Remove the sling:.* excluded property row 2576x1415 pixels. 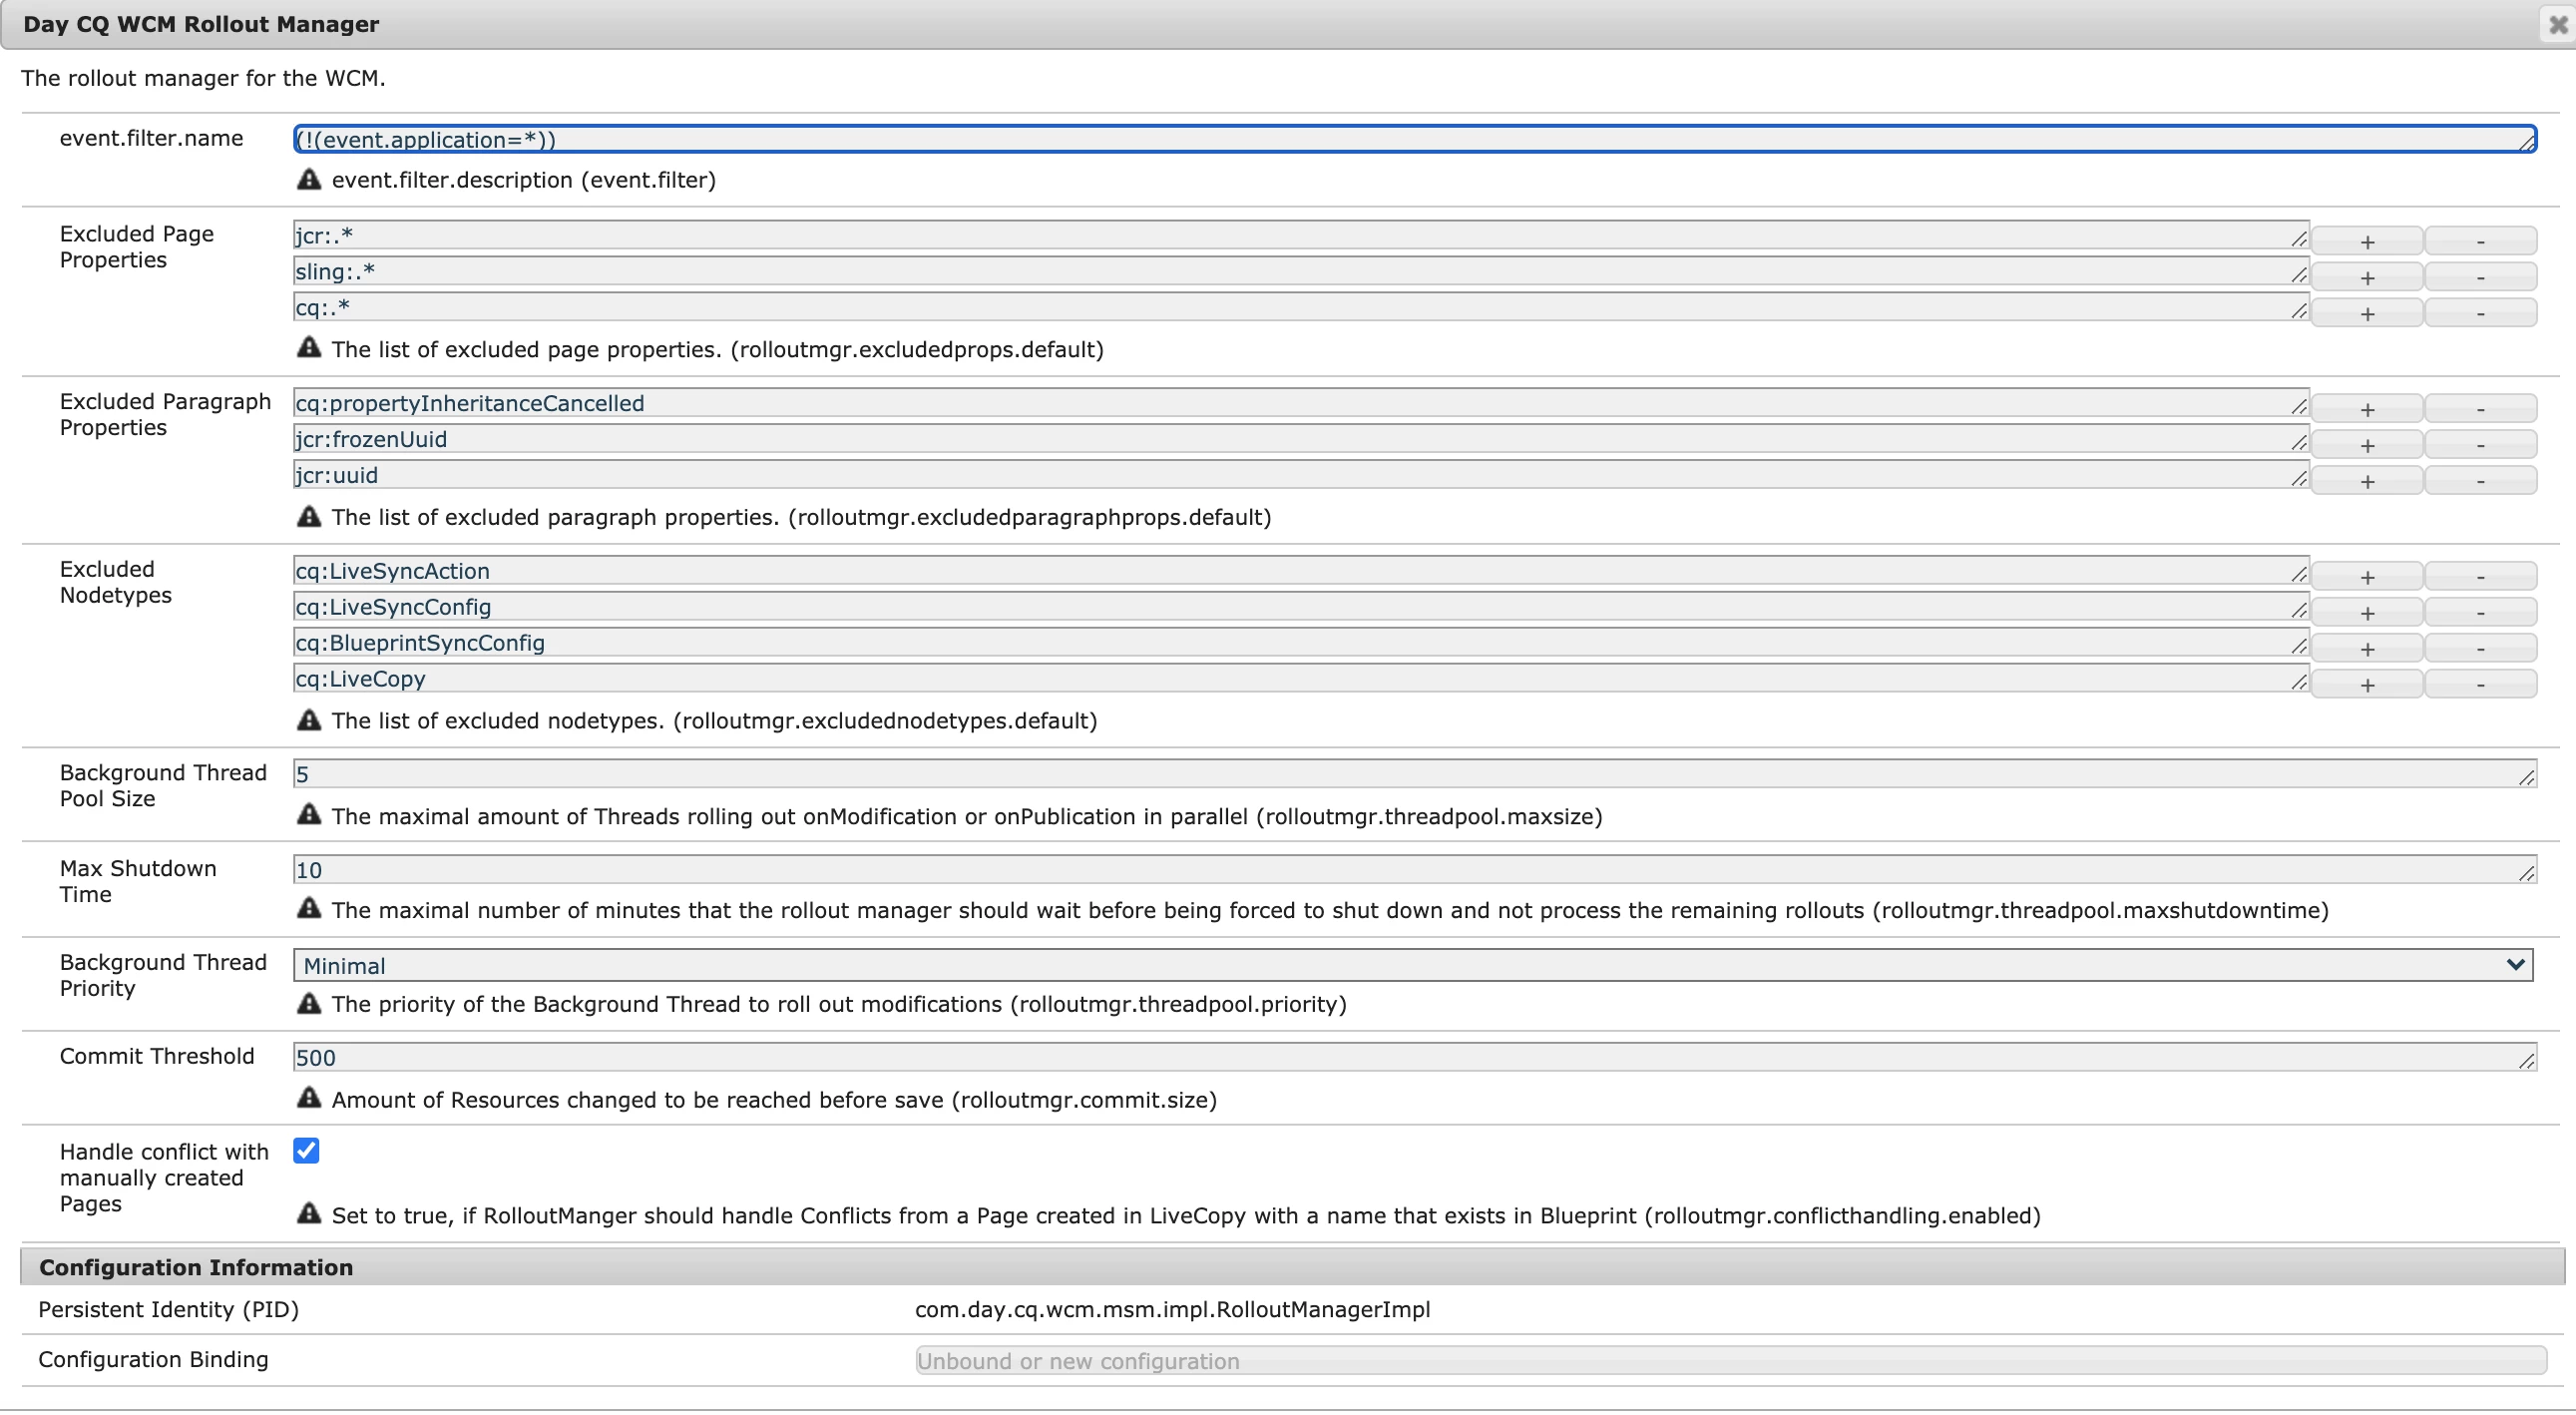tap(2480, 277)
